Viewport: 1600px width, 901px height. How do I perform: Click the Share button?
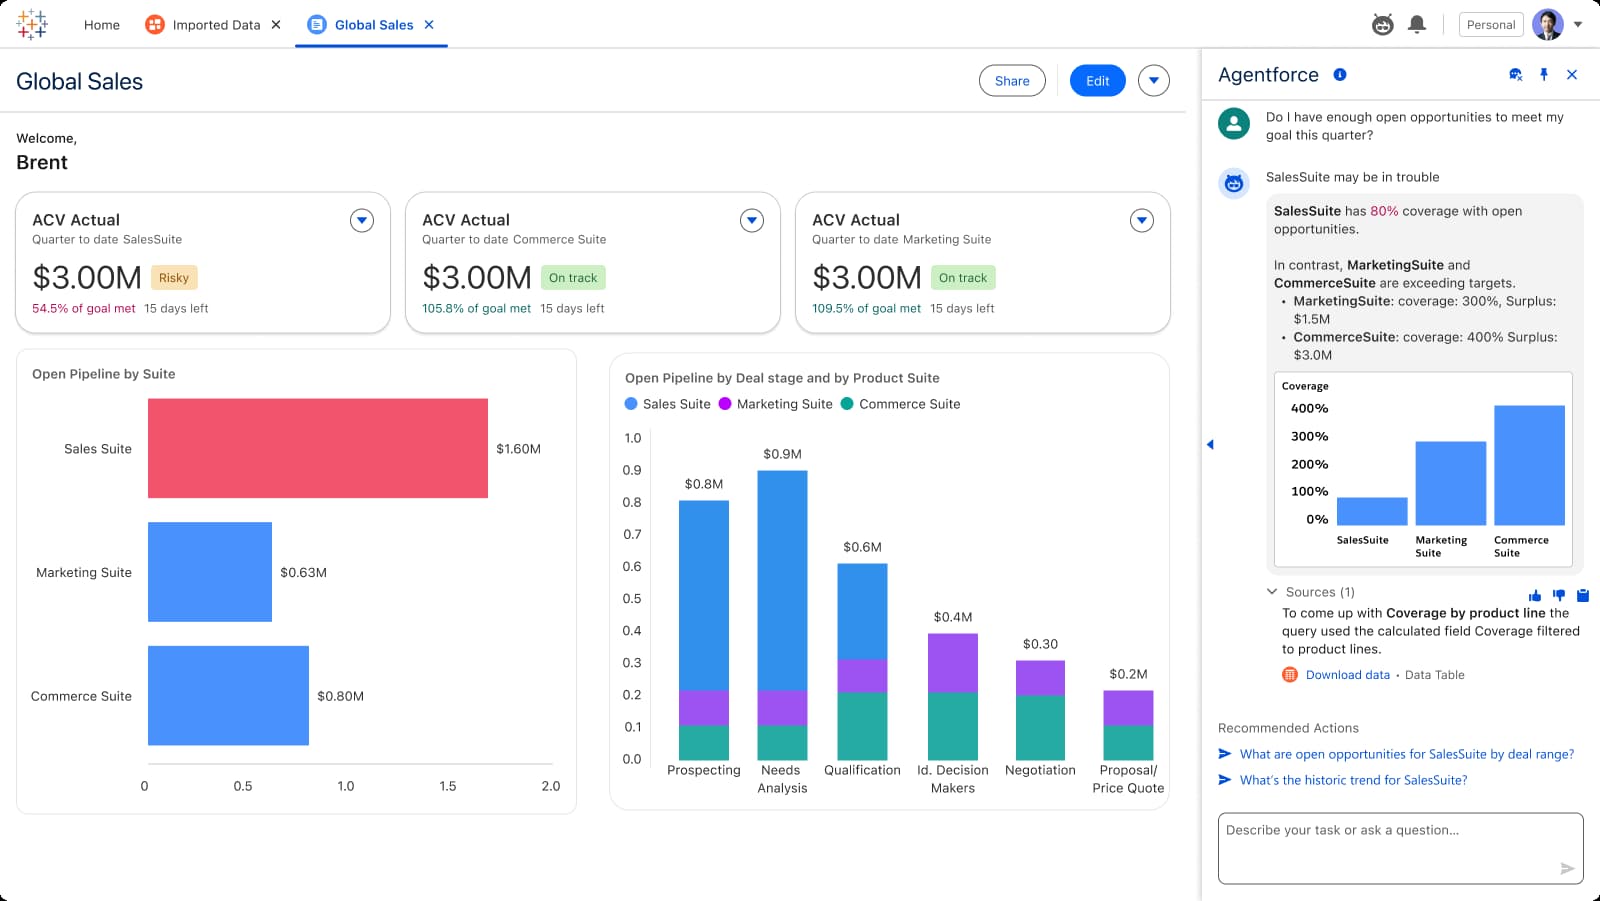(x=1012, y=80)
